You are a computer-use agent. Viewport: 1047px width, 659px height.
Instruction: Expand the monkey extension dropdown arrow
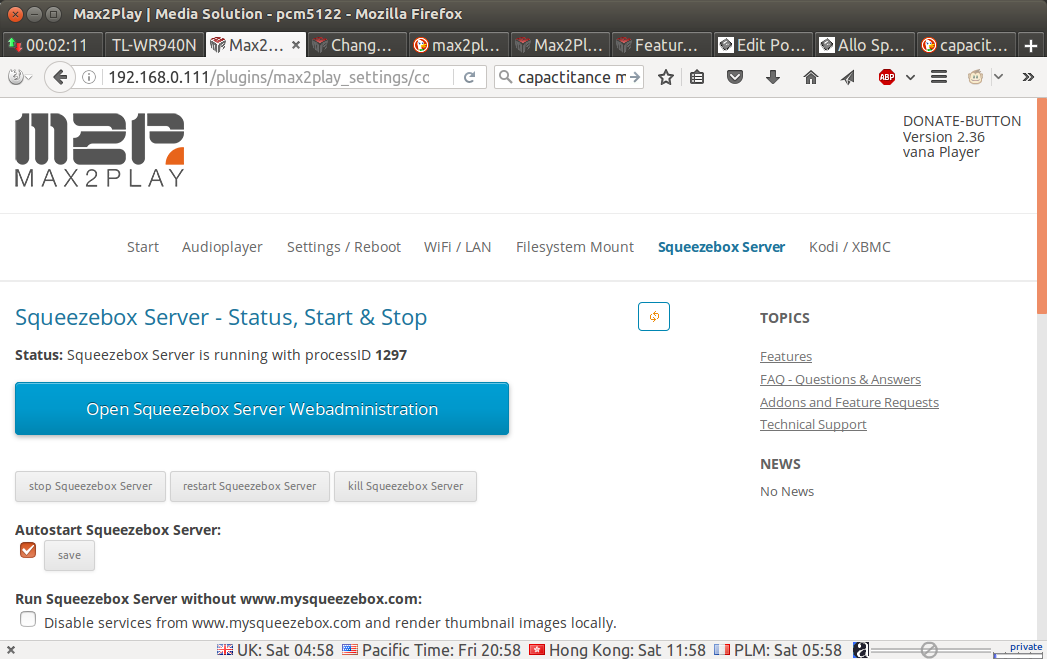tap(998, 77)
